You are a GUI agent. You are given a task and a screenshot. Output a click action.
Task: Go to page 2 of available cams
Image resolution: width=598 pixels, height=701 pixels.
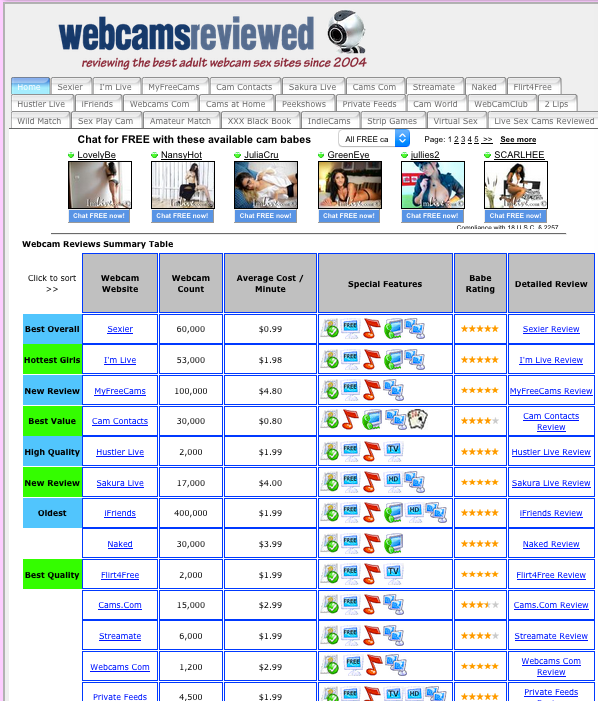pyautogui.click(x=456, y=139)
